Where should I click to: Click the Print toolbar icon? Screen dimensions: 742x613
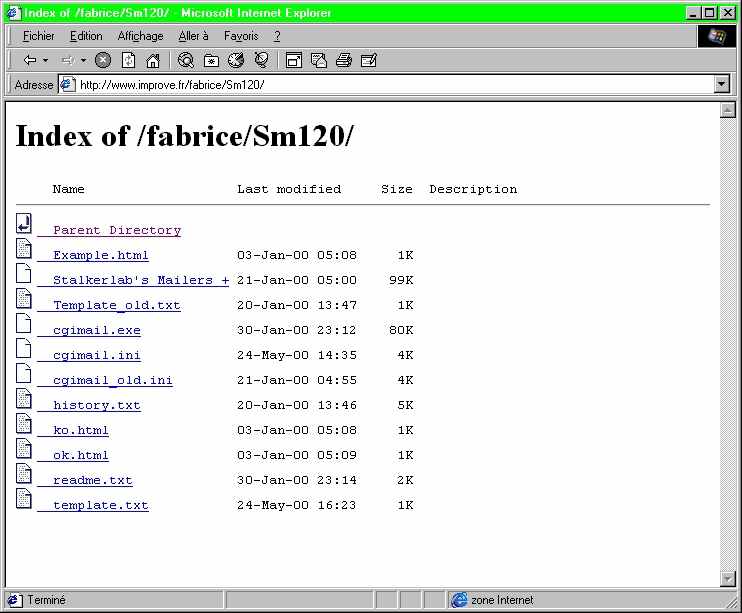click(x=344, y=60)
